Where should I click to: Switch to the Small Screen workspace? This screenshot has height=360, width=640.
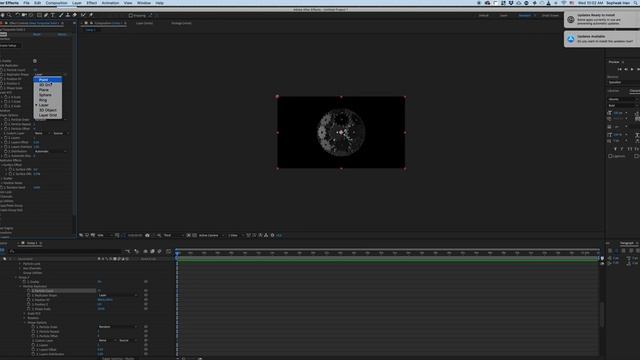coord(550,16)
